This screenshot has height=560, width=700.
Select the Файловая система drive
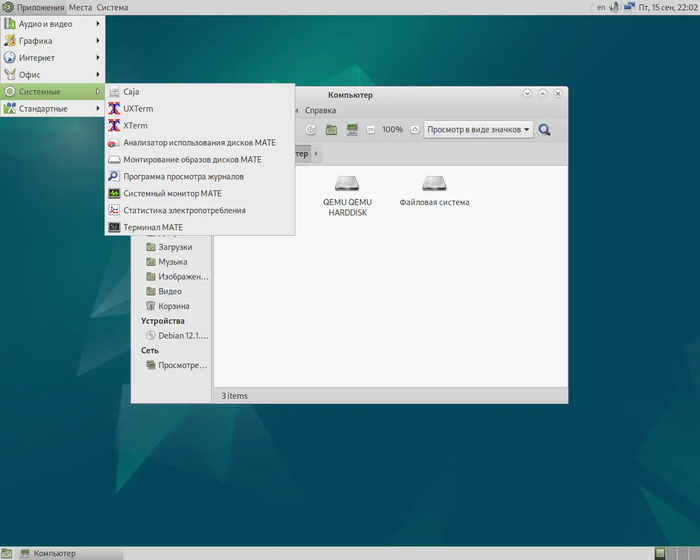click(434, 191)
